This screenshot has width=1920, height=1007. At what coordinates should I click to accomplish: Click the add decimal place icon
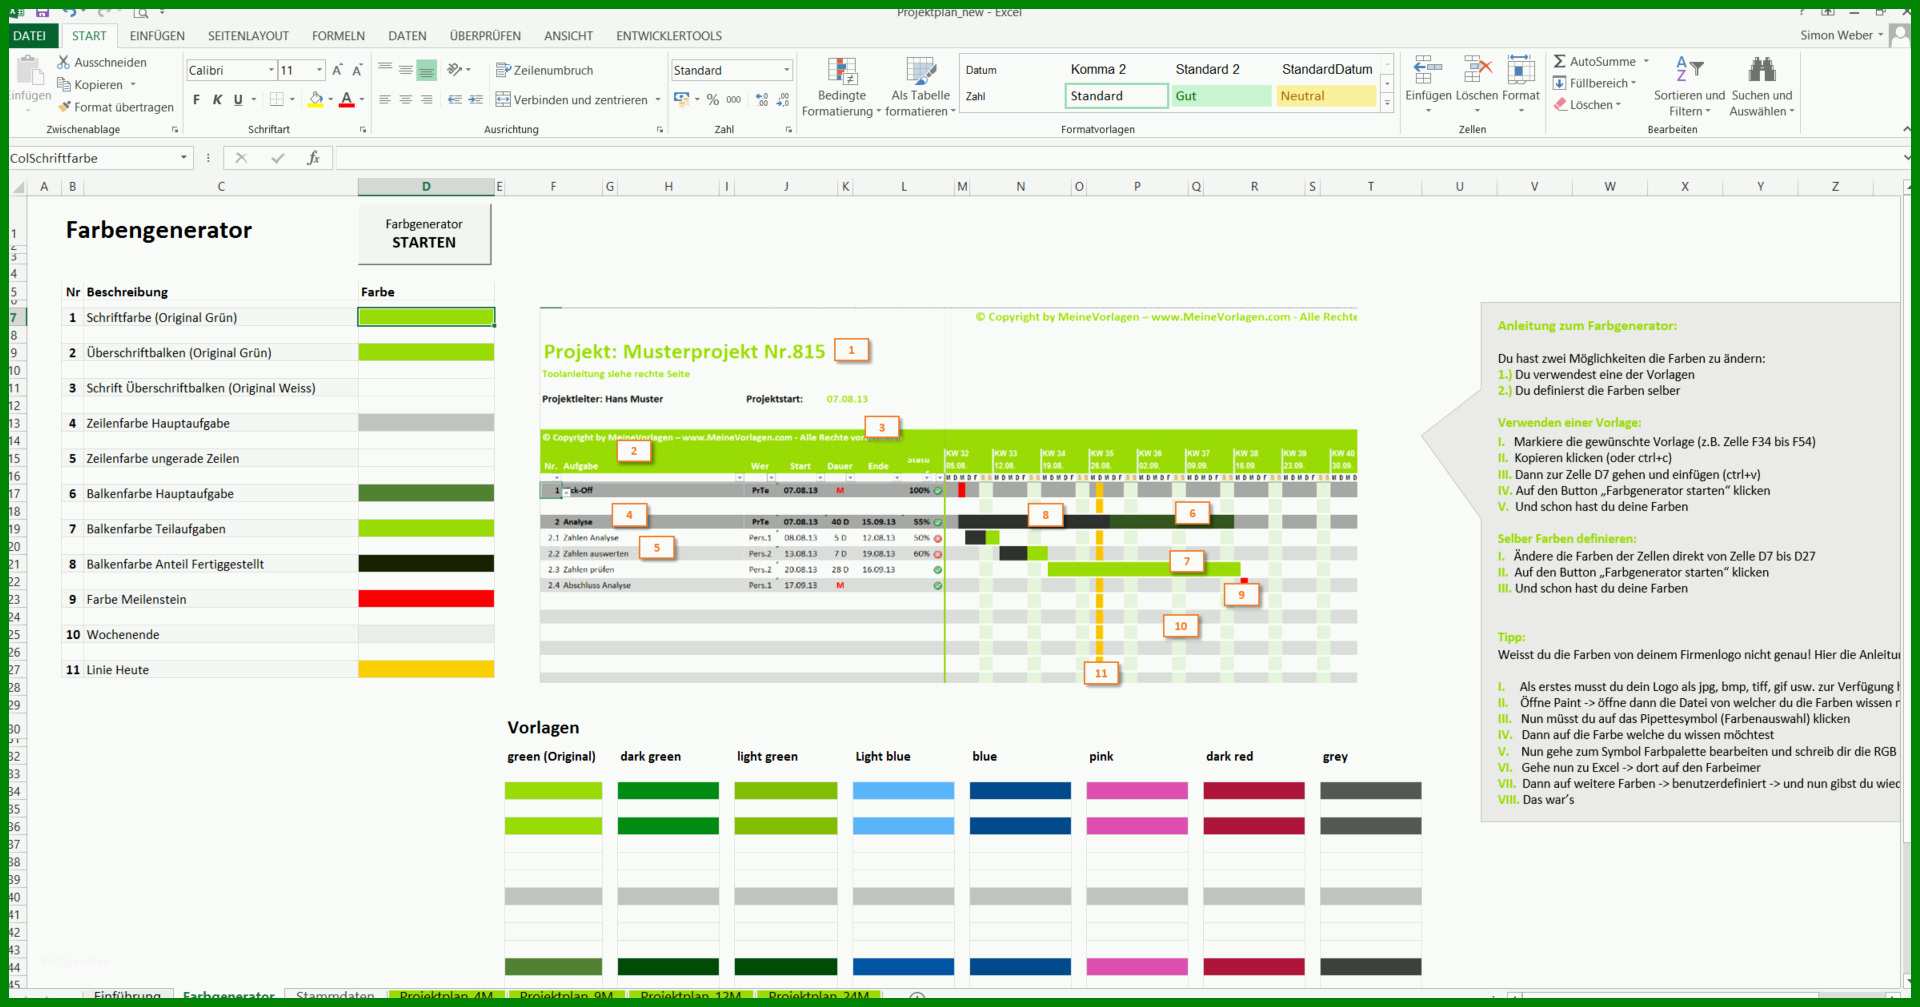(x=762, y=99)
